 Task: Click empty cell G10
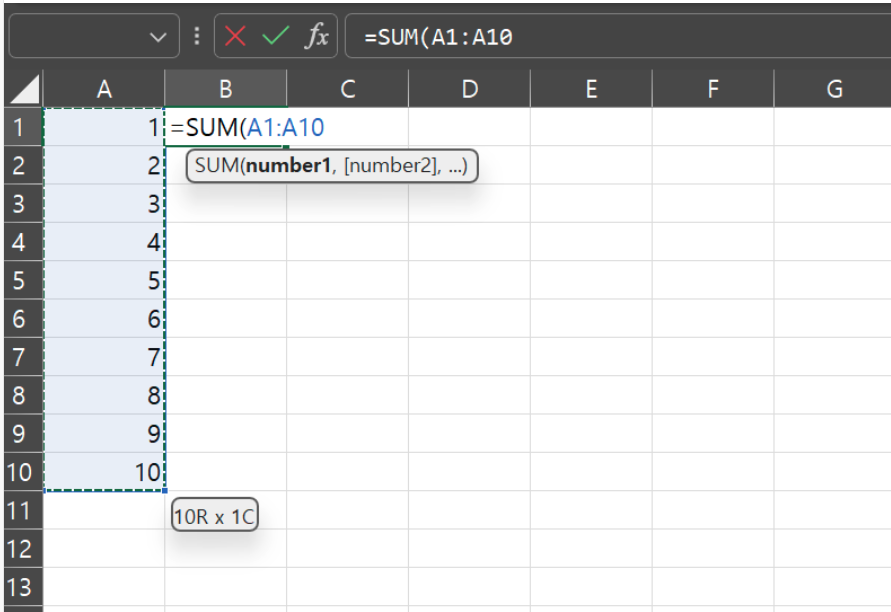point(833,472)
